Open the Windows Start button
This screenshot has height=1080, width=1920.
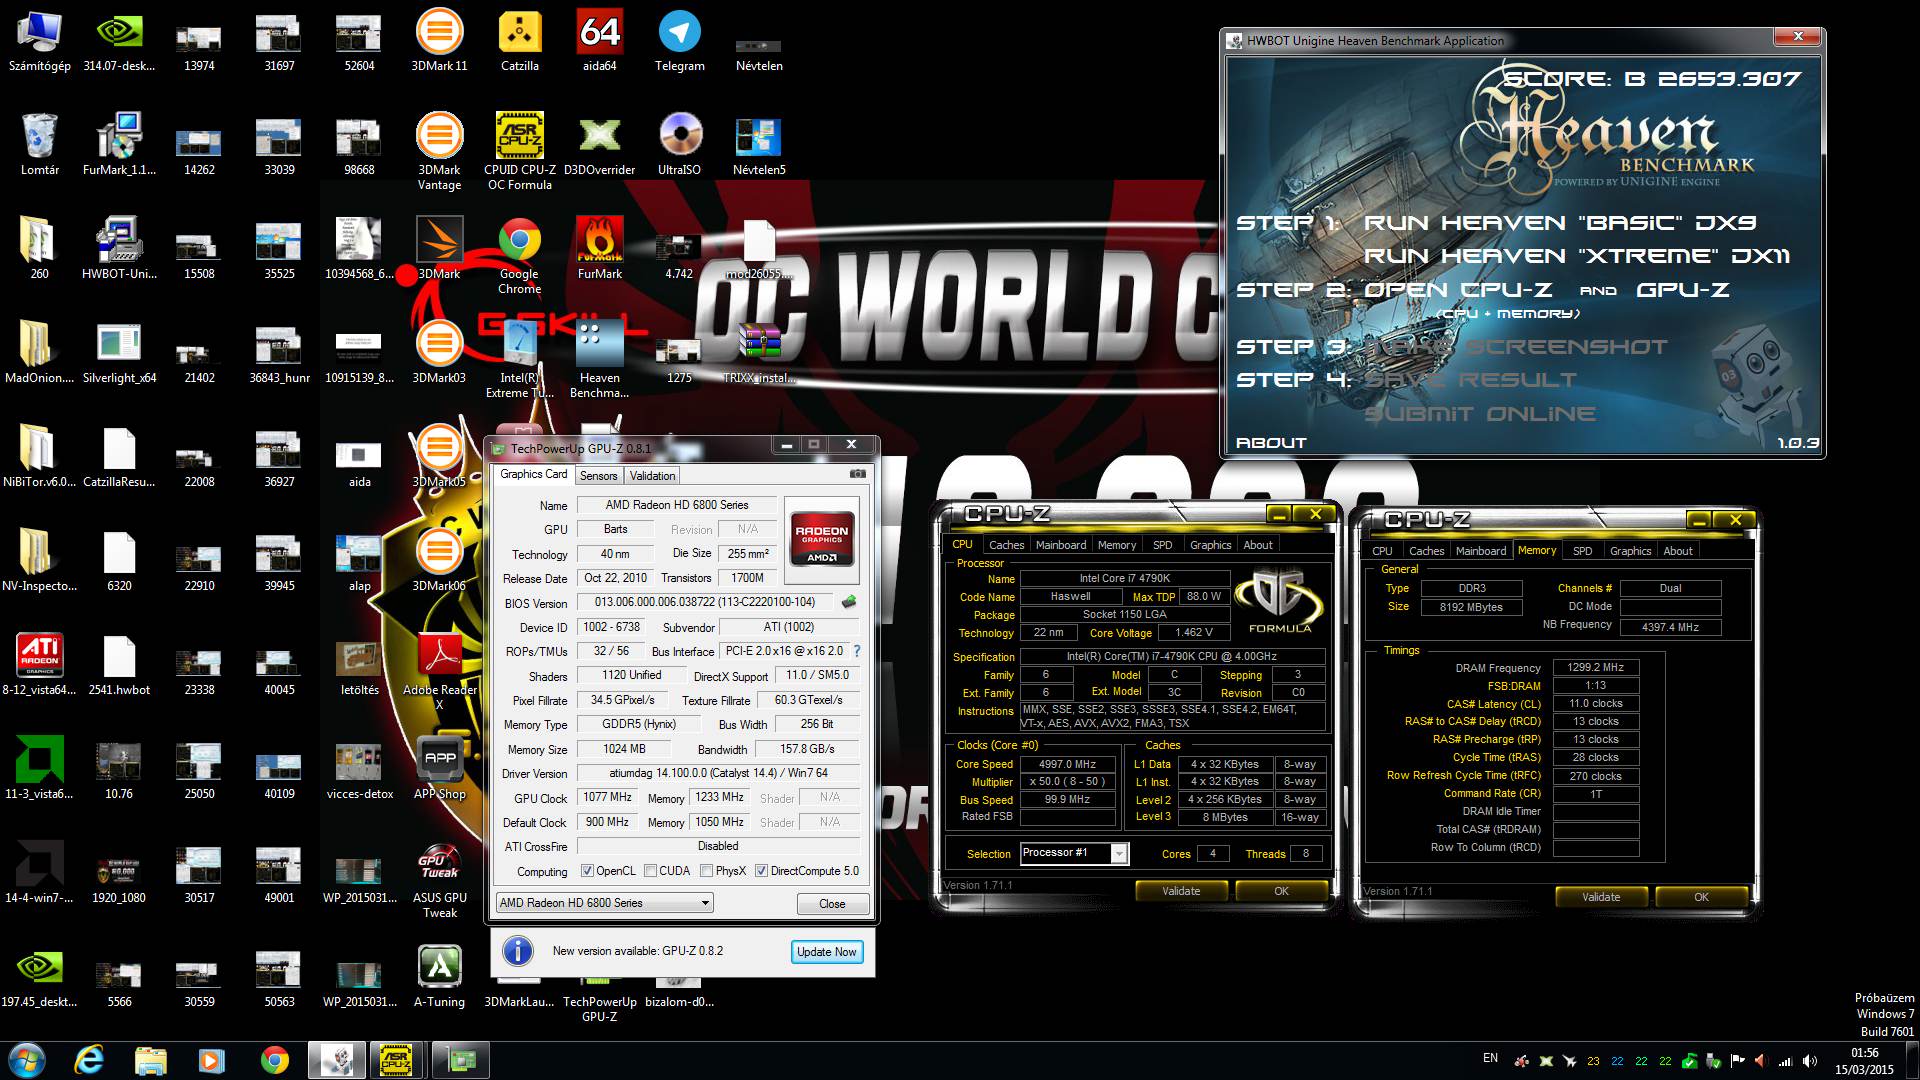pos(27,1059)
